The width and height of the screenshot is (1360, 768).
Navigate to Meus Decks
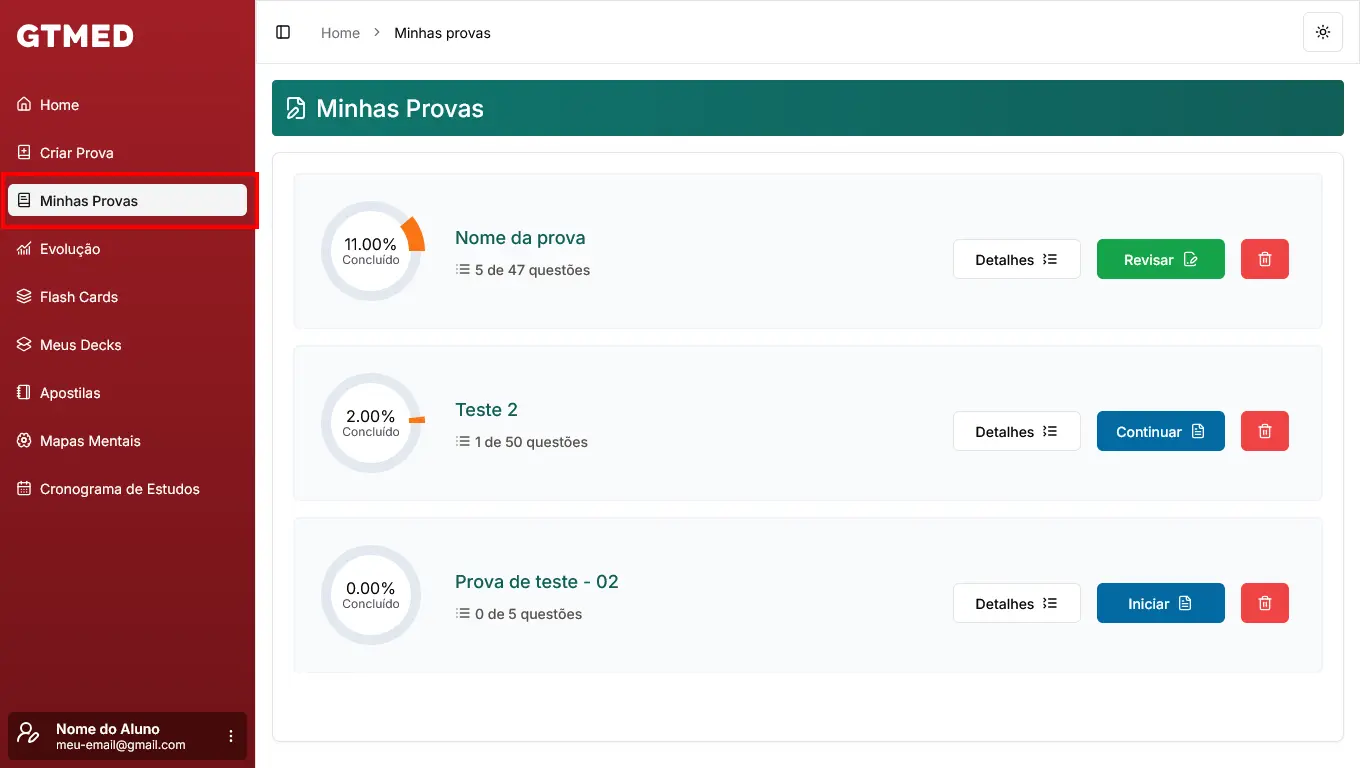pyautogui.click(x=80, y=345)
